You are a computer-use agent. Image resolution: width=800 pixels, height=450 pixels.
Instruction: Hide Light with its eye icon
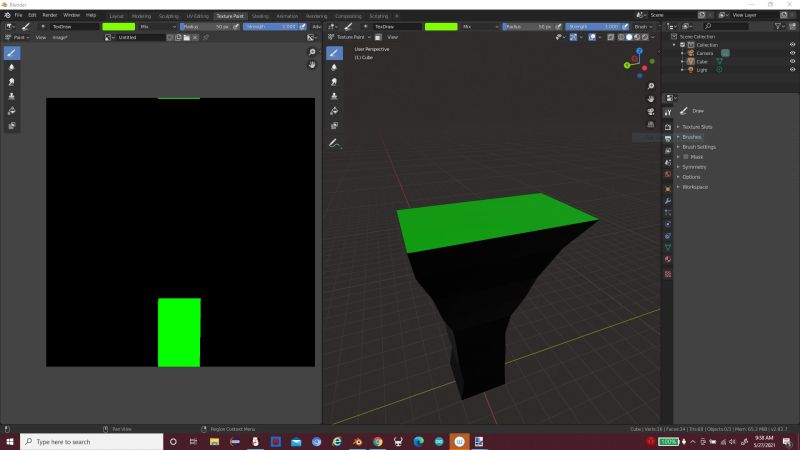[792, 70]
